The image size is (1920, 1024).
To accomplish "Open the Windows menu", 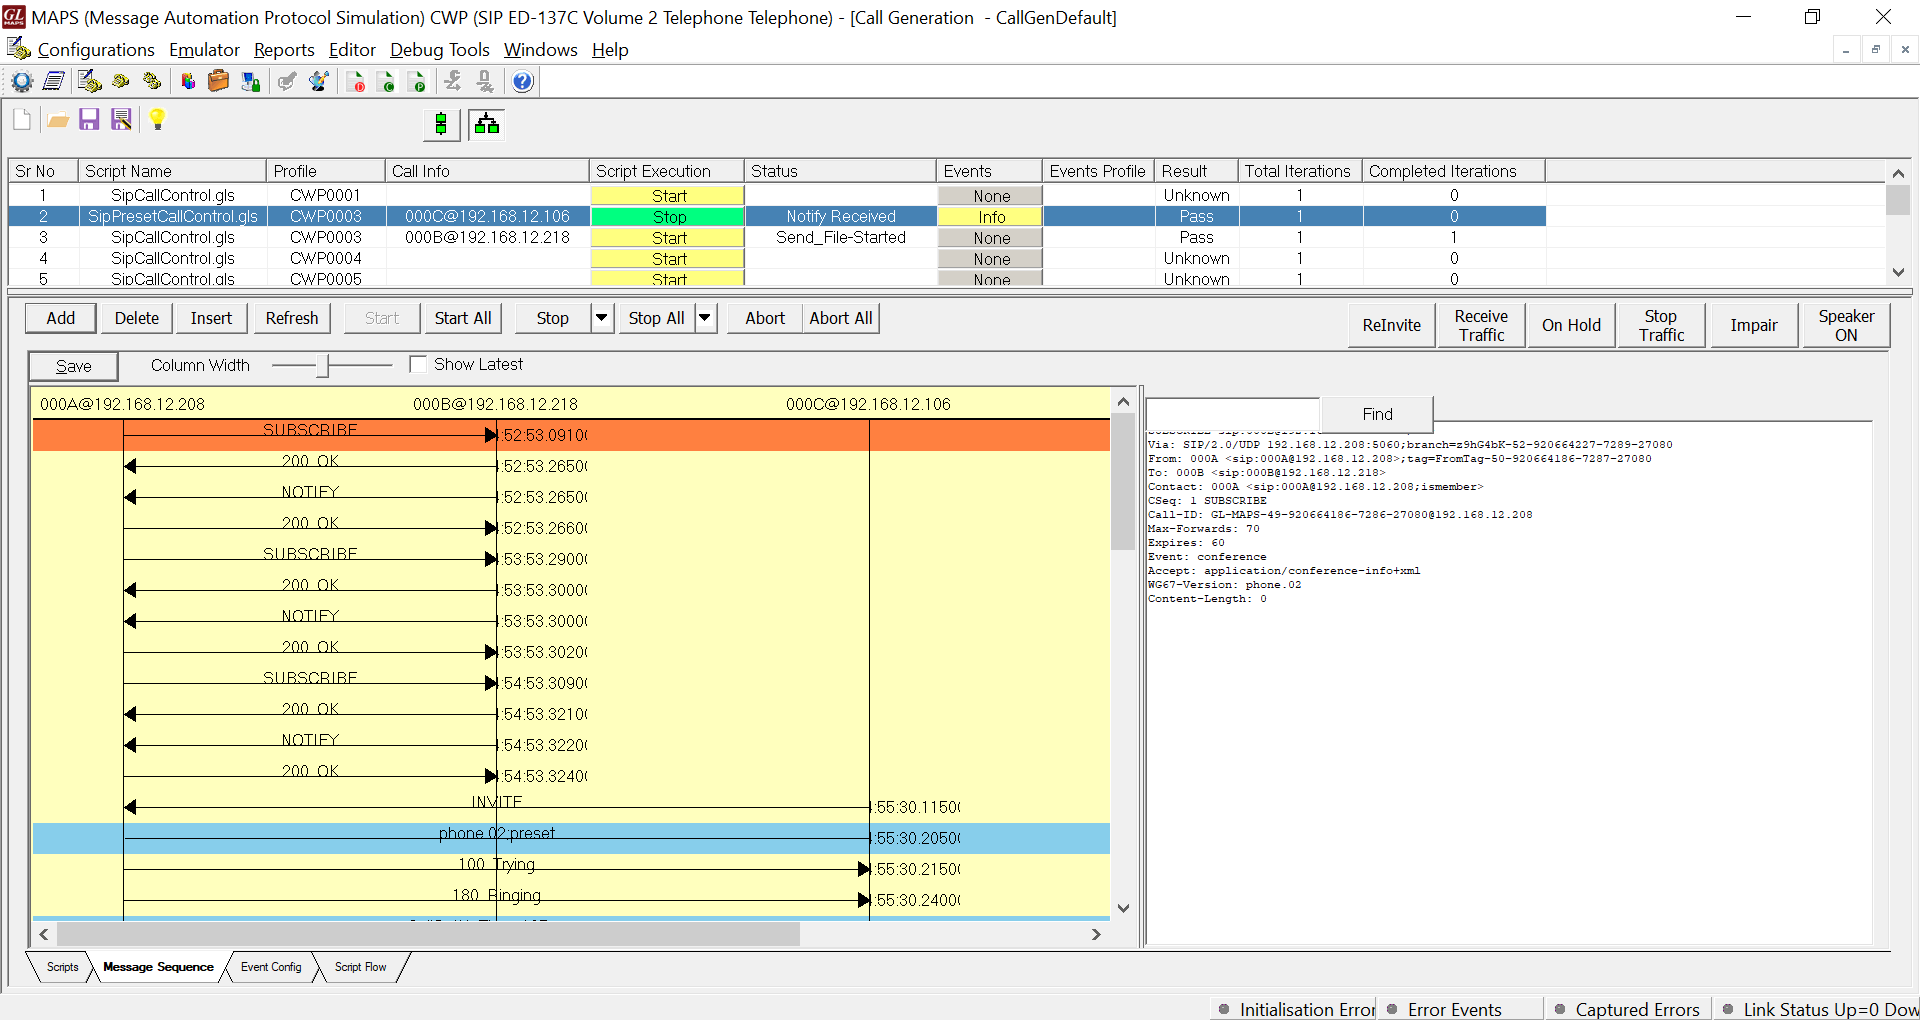I will [x=540, y=50].
